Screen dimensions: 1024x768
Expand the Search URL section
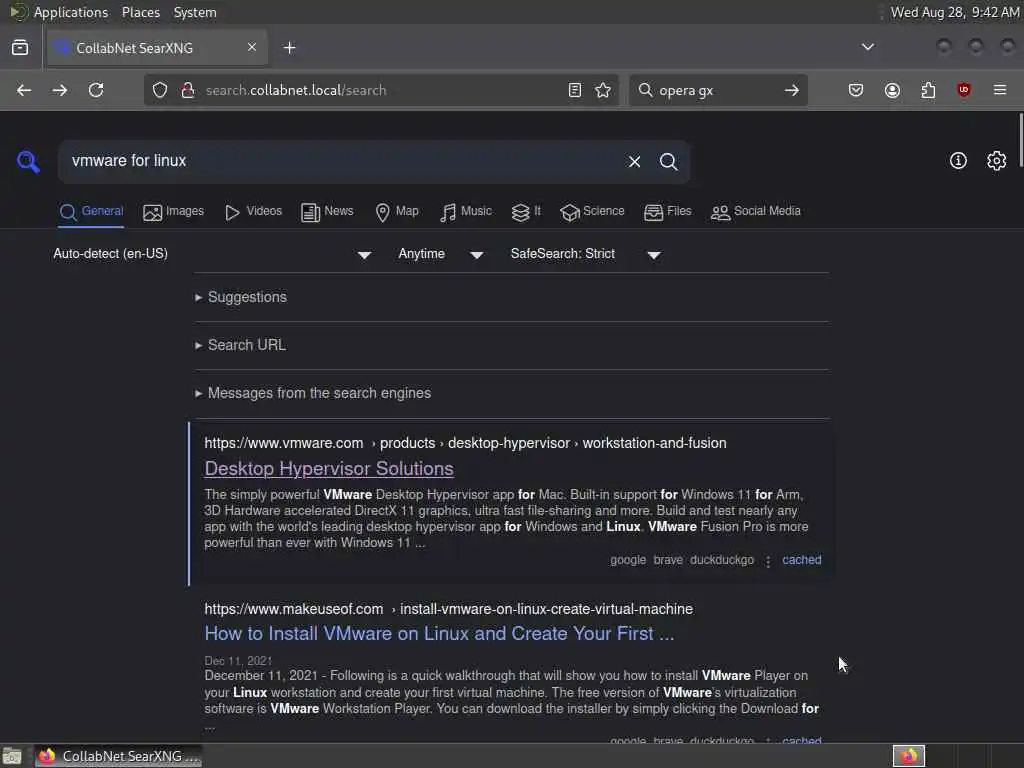[x=240, y=345]
